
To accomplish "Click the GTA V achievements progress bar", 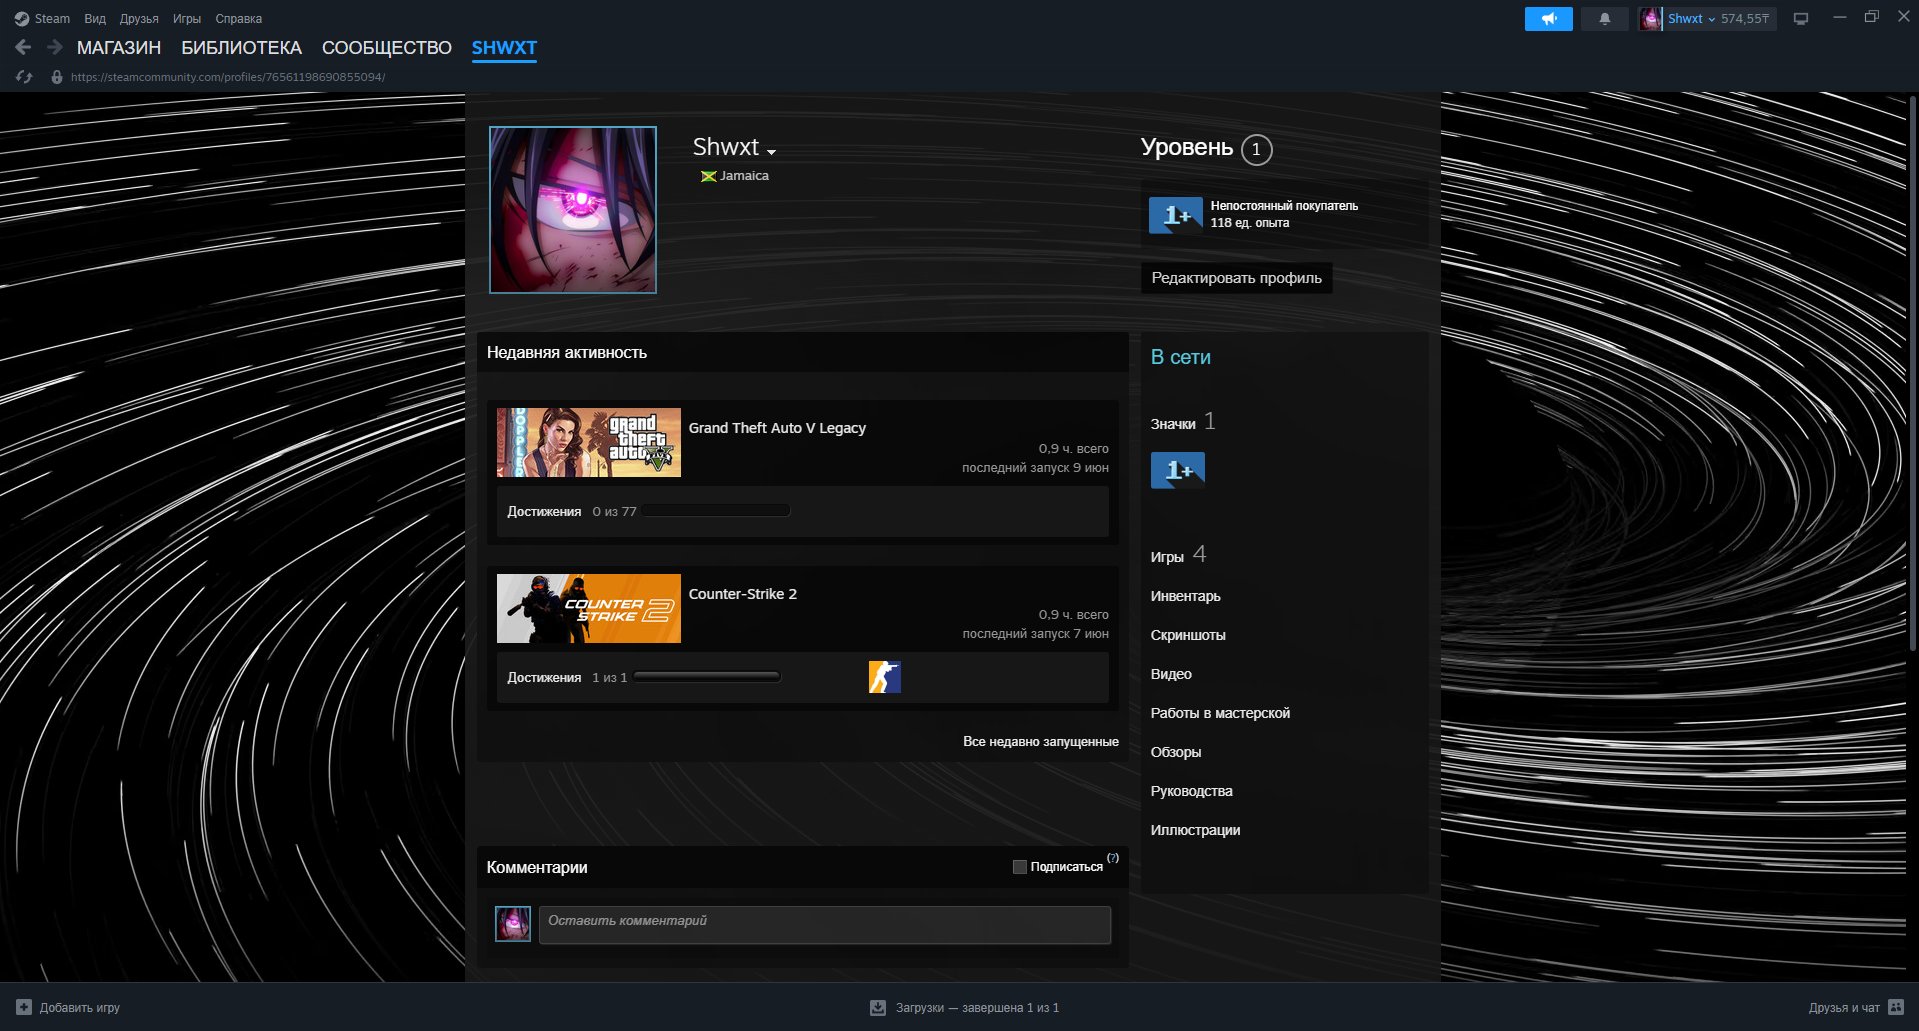I will 716,511.
